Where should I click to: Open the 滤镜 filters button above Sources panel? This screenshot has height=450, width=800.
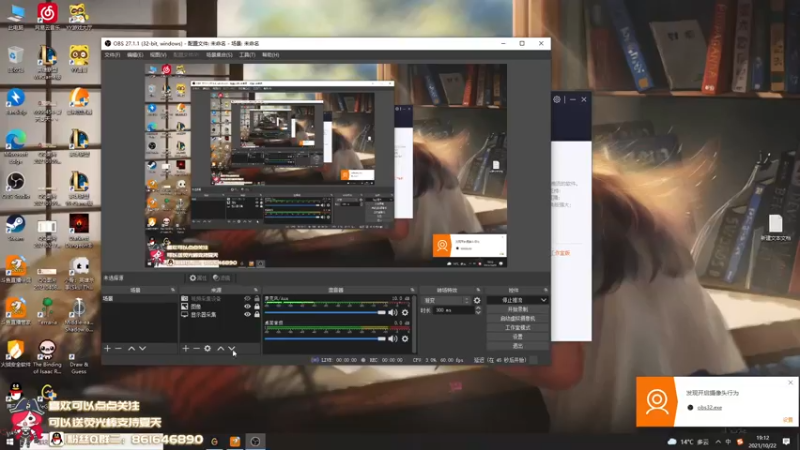coord(221,278)
